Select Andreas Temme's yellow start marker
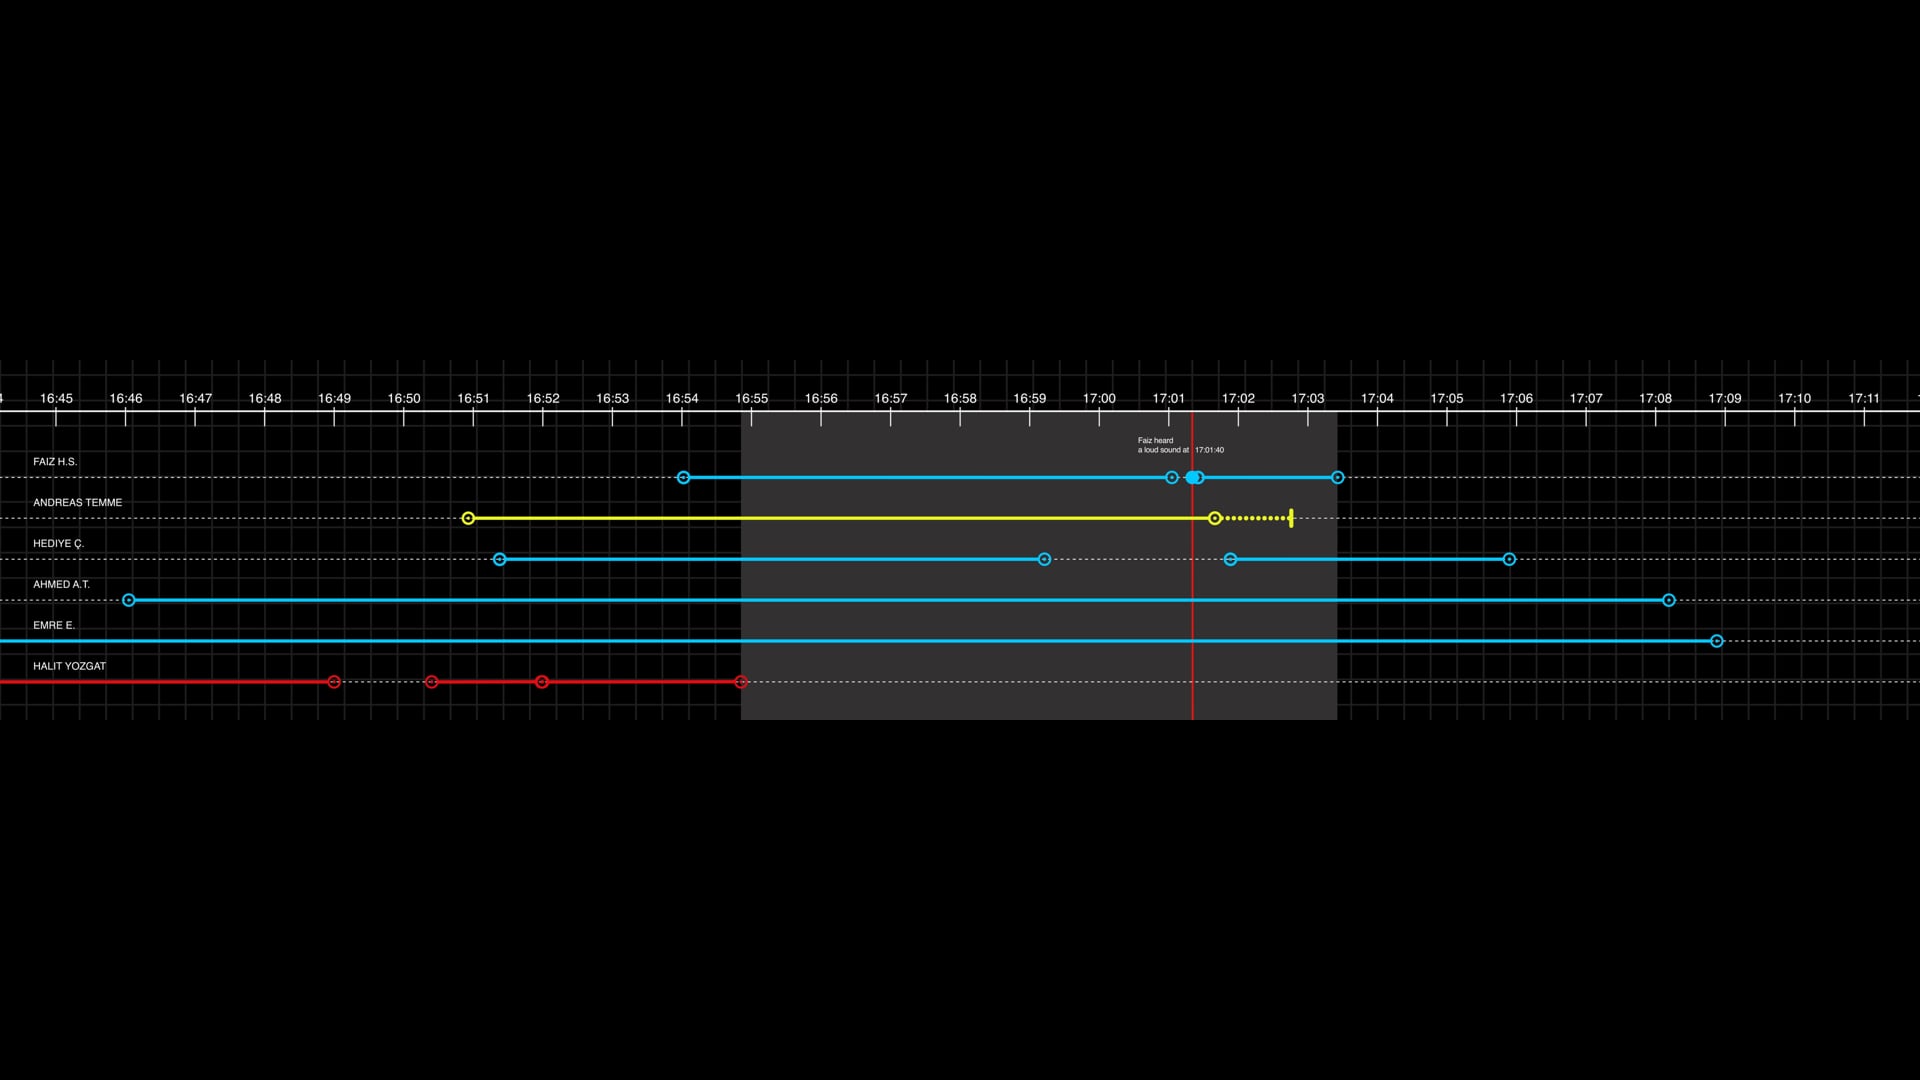Viewport: 1920px width, 1080px height. point(468,518)
